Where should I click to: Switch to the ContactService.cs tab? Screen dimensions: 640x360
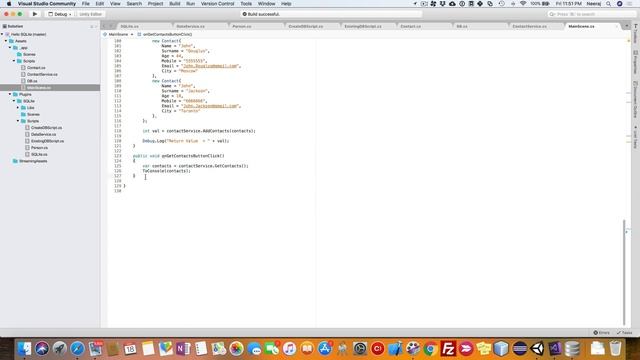[x=529, y=26]
